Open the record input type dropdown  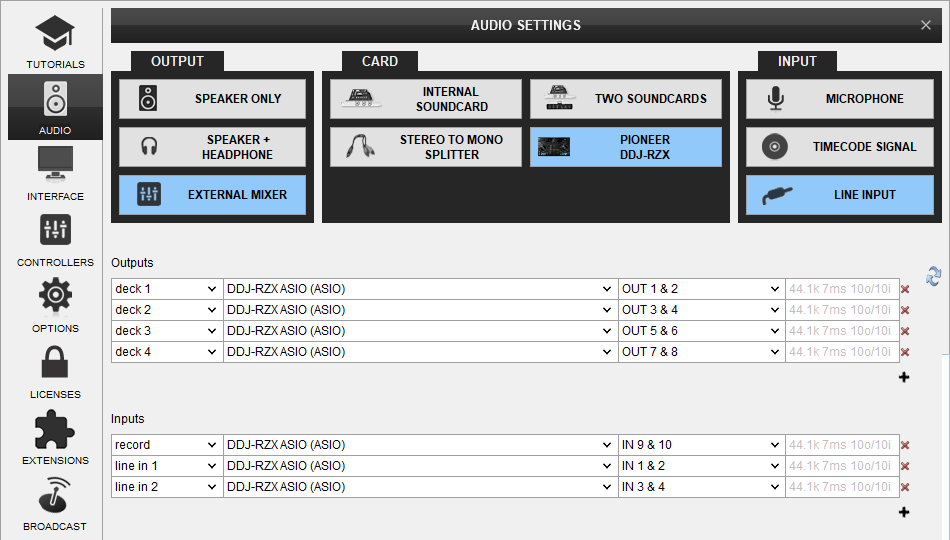coord(167,445)
